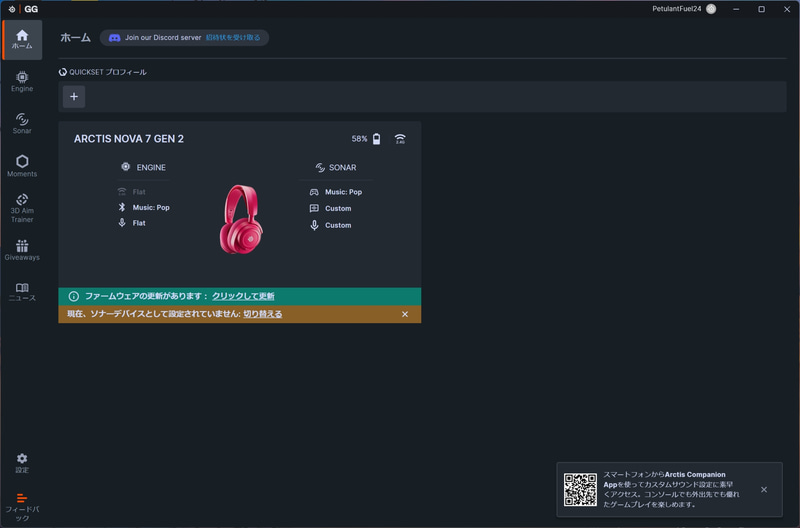
Task: Click the microphone icon under Engine
Action: pyautogui.click(x=122, y=222)
